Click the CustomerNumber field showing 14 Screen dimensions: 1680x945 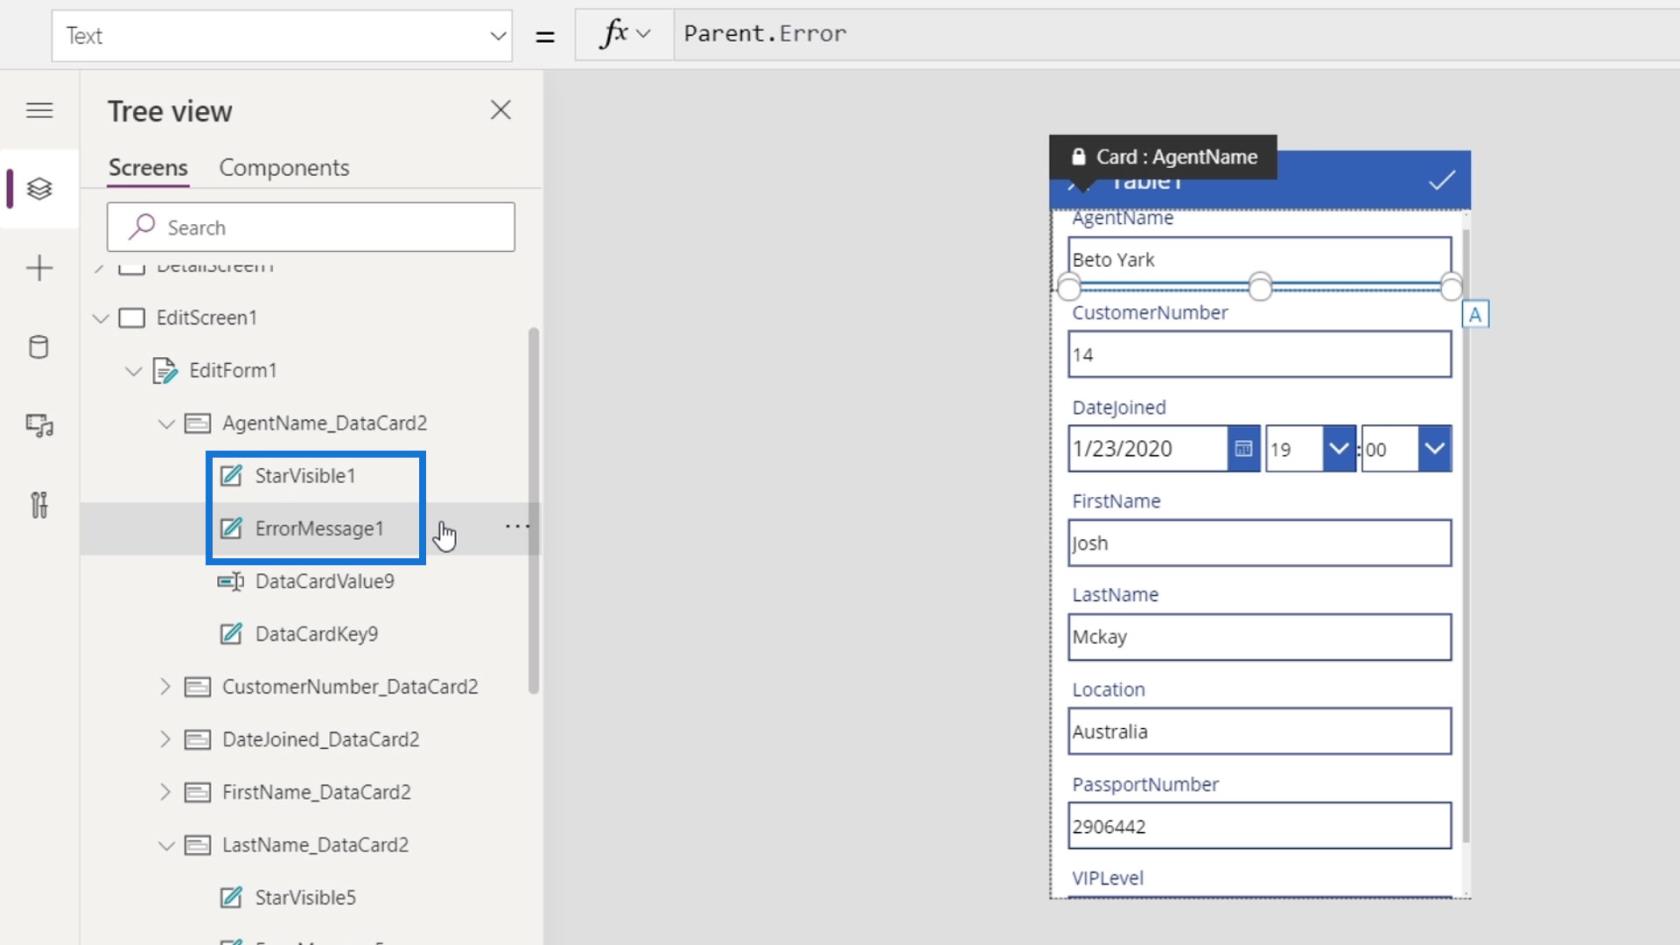click(1259, 354)
